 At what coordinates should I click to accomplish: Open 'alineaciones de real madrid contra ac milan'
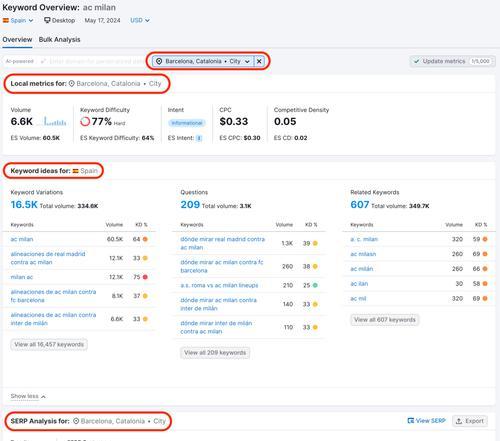[48, 258]
